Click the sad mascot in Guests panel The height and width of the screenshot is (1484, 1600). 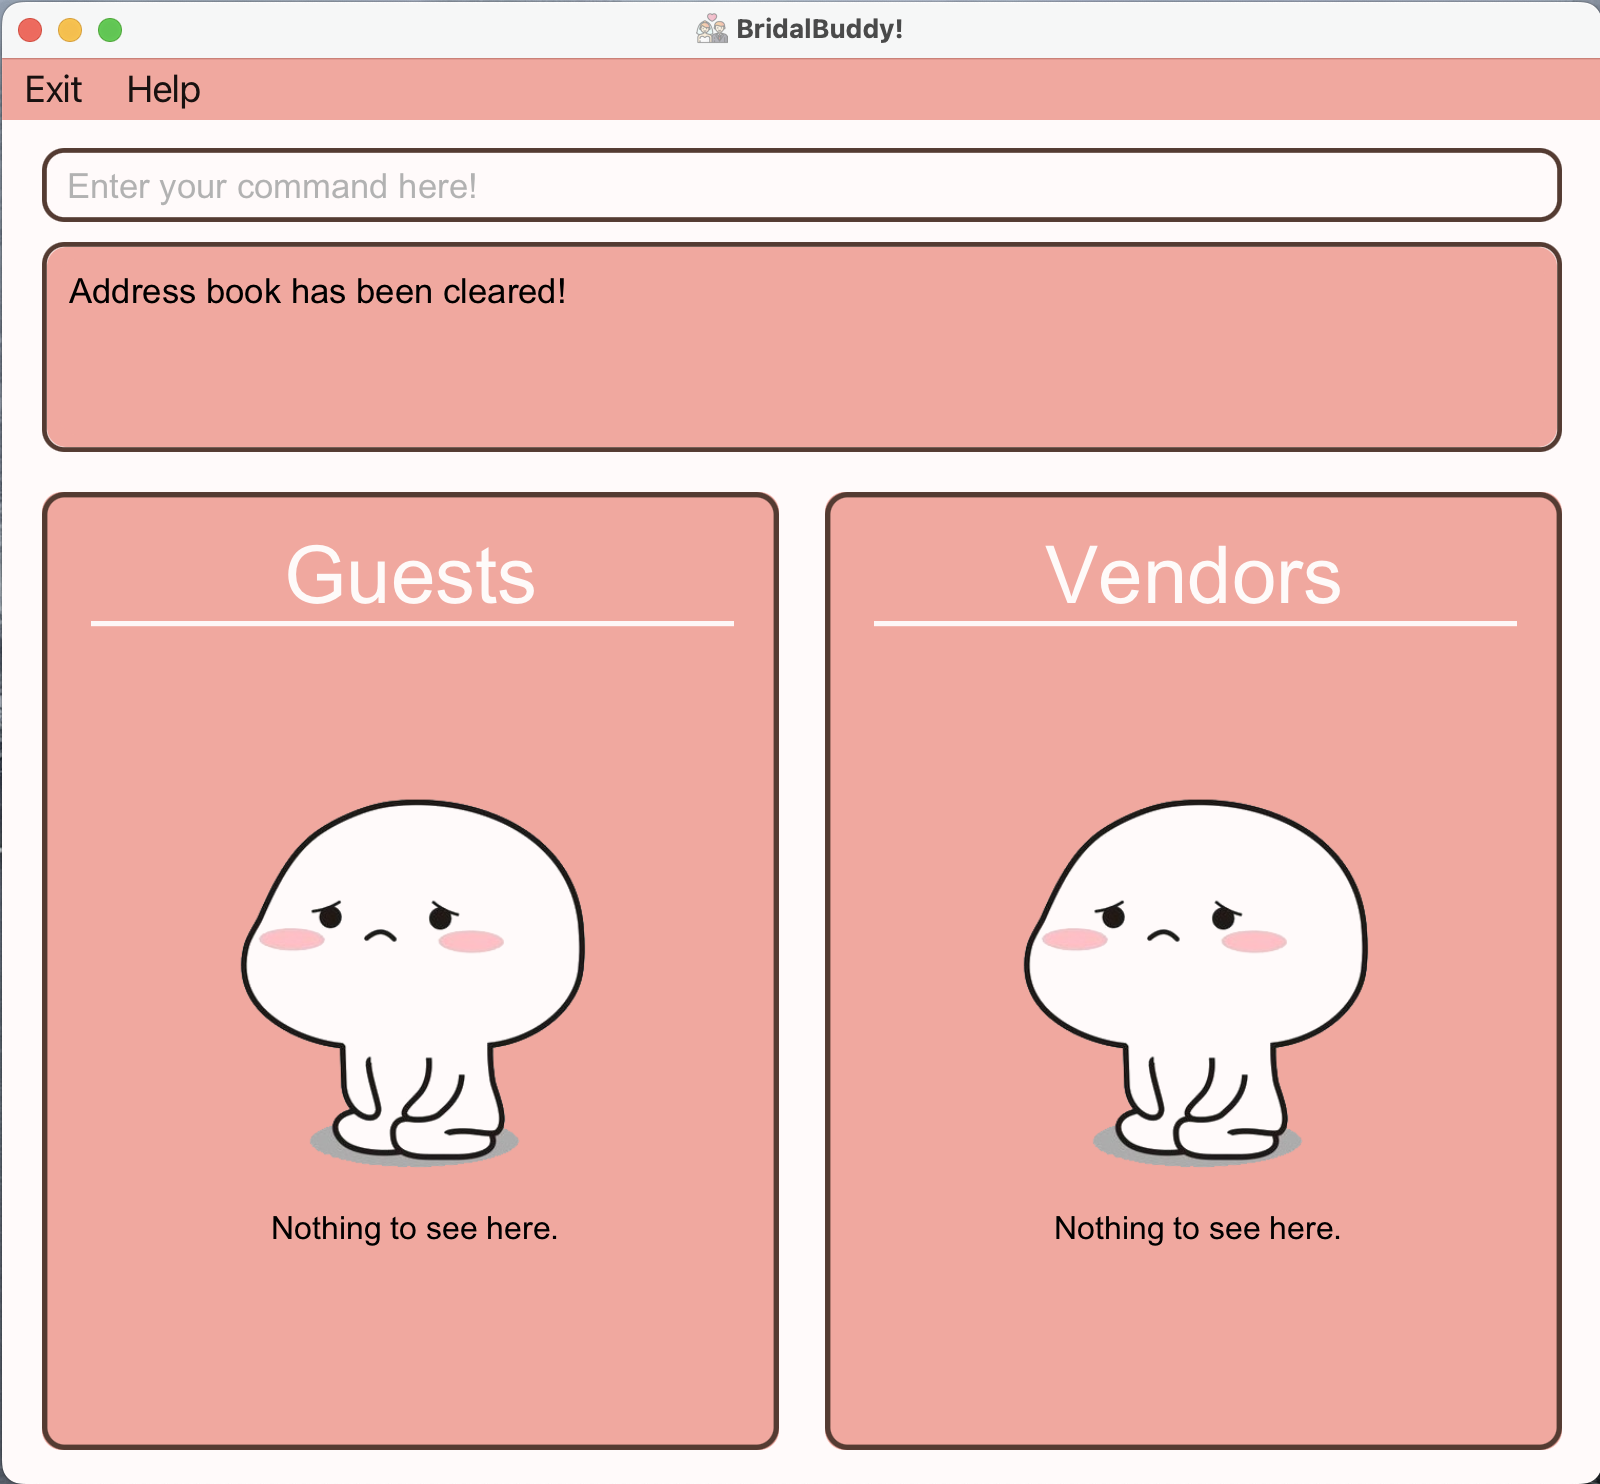(x=413, y=982)
